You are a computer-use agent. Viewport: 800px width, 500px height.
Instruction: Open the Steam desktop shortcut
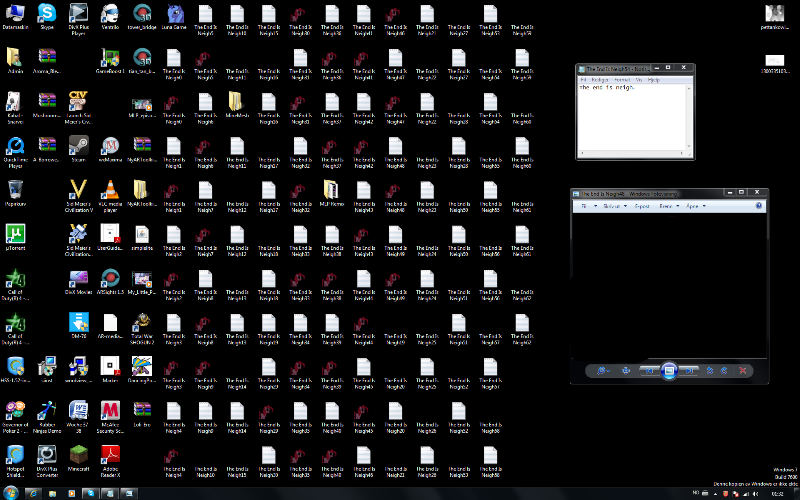pos(78,149)
